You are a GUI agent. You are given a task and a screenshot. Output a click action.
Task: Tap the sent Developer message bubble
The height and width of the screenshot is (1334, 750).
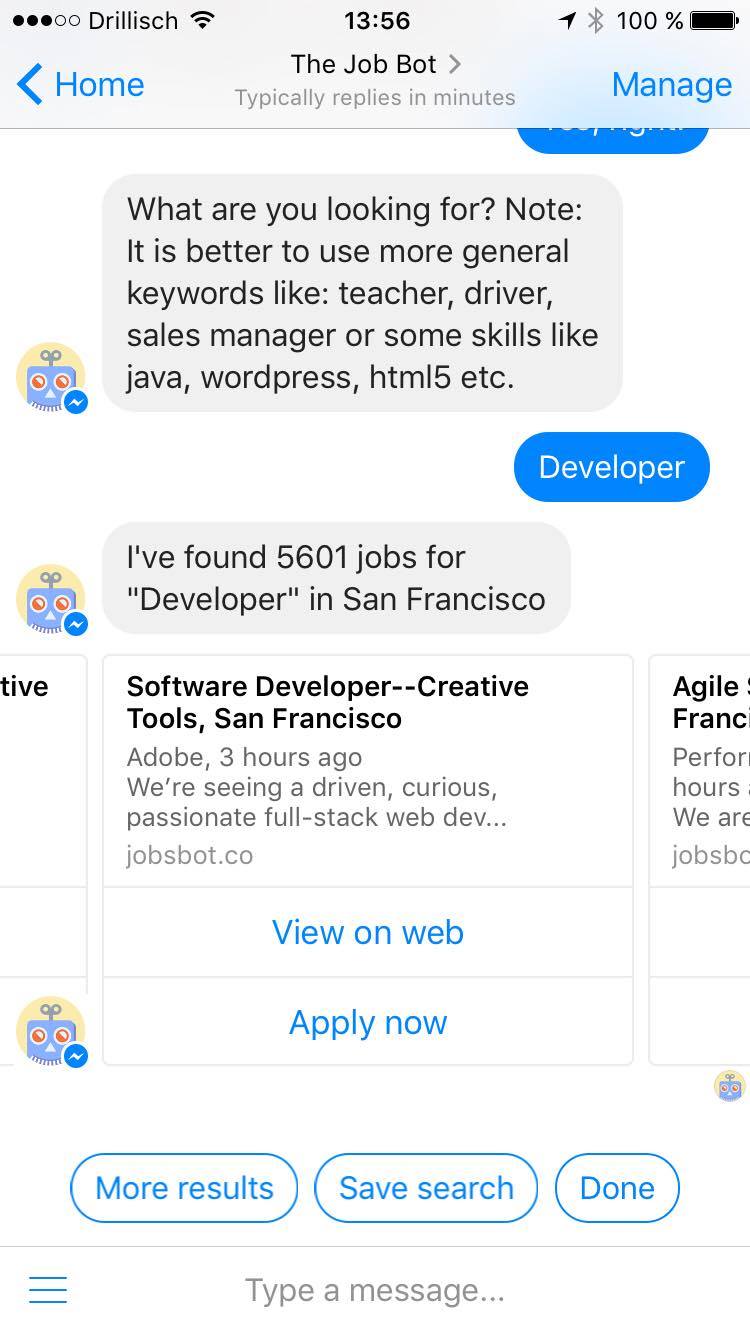tap(611, 467)
